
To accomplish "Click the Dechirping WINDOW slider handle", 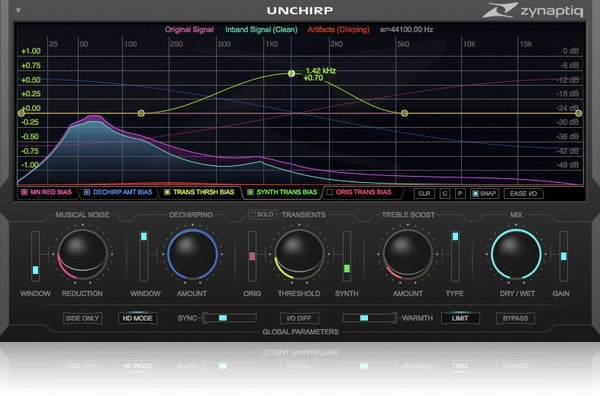I will click(x=144, y=236).
